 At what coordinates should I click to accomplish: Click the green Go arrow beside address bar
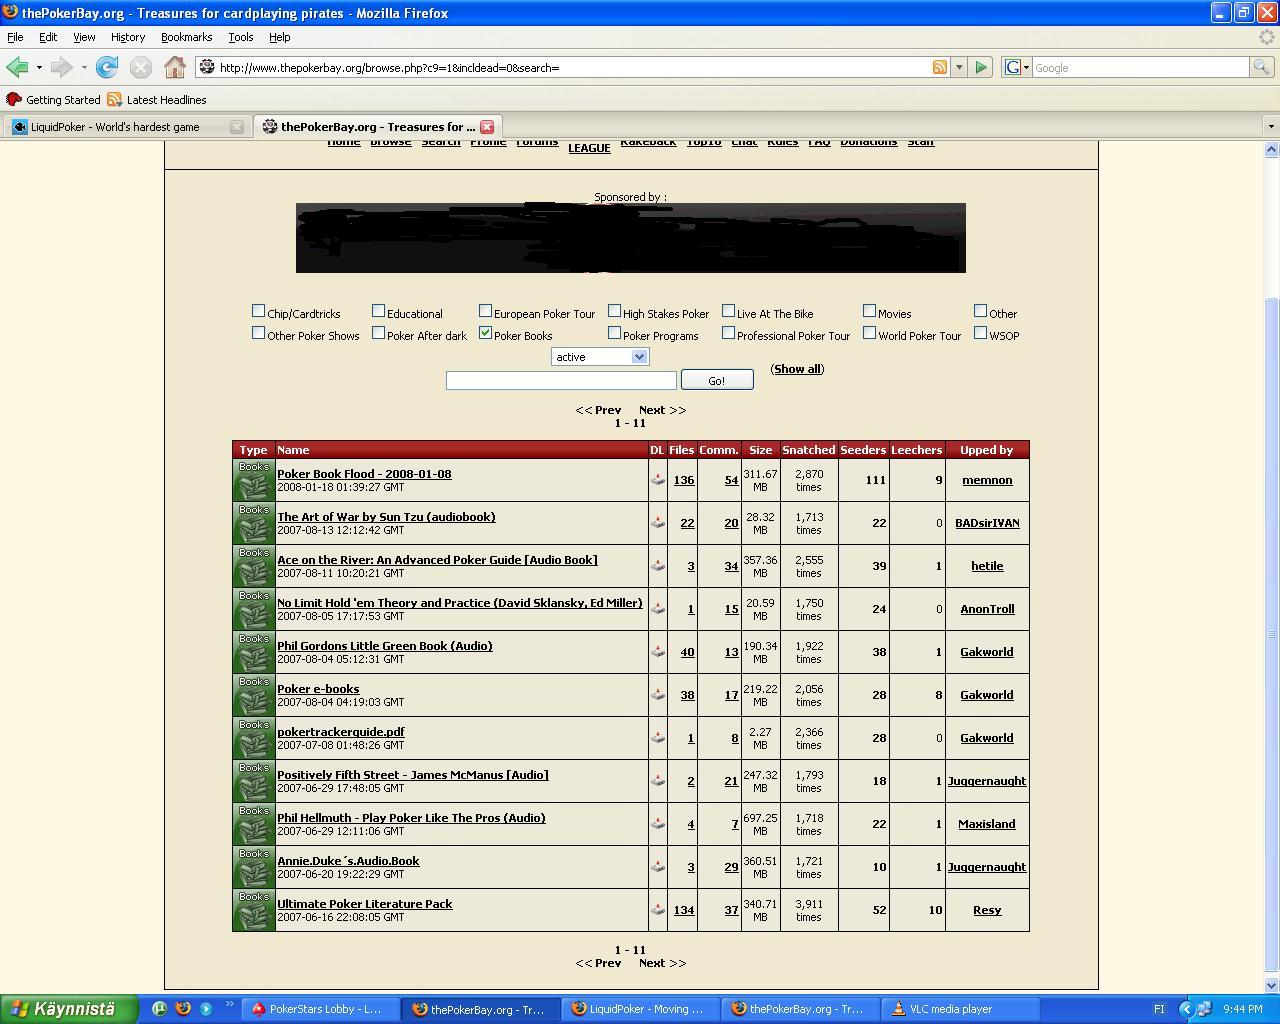click(981, 67)
